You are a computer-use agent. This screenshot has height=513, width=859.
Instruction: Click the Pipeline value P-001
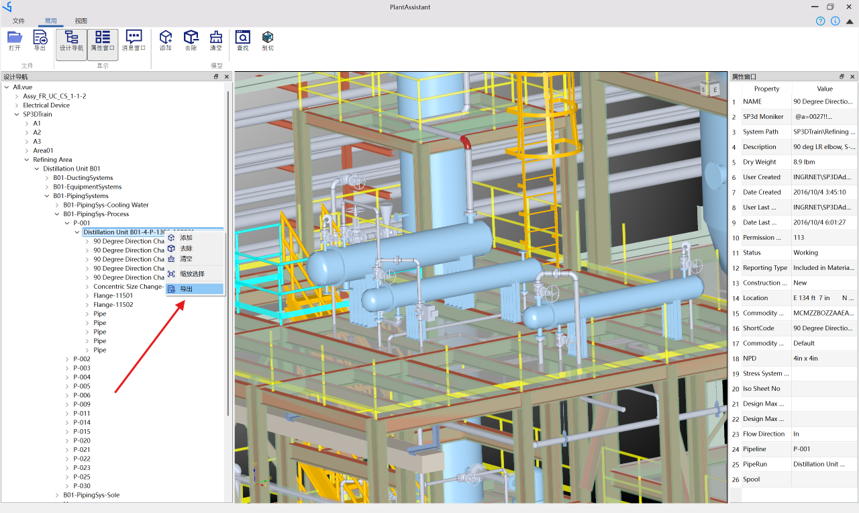[x=801, y=449]
